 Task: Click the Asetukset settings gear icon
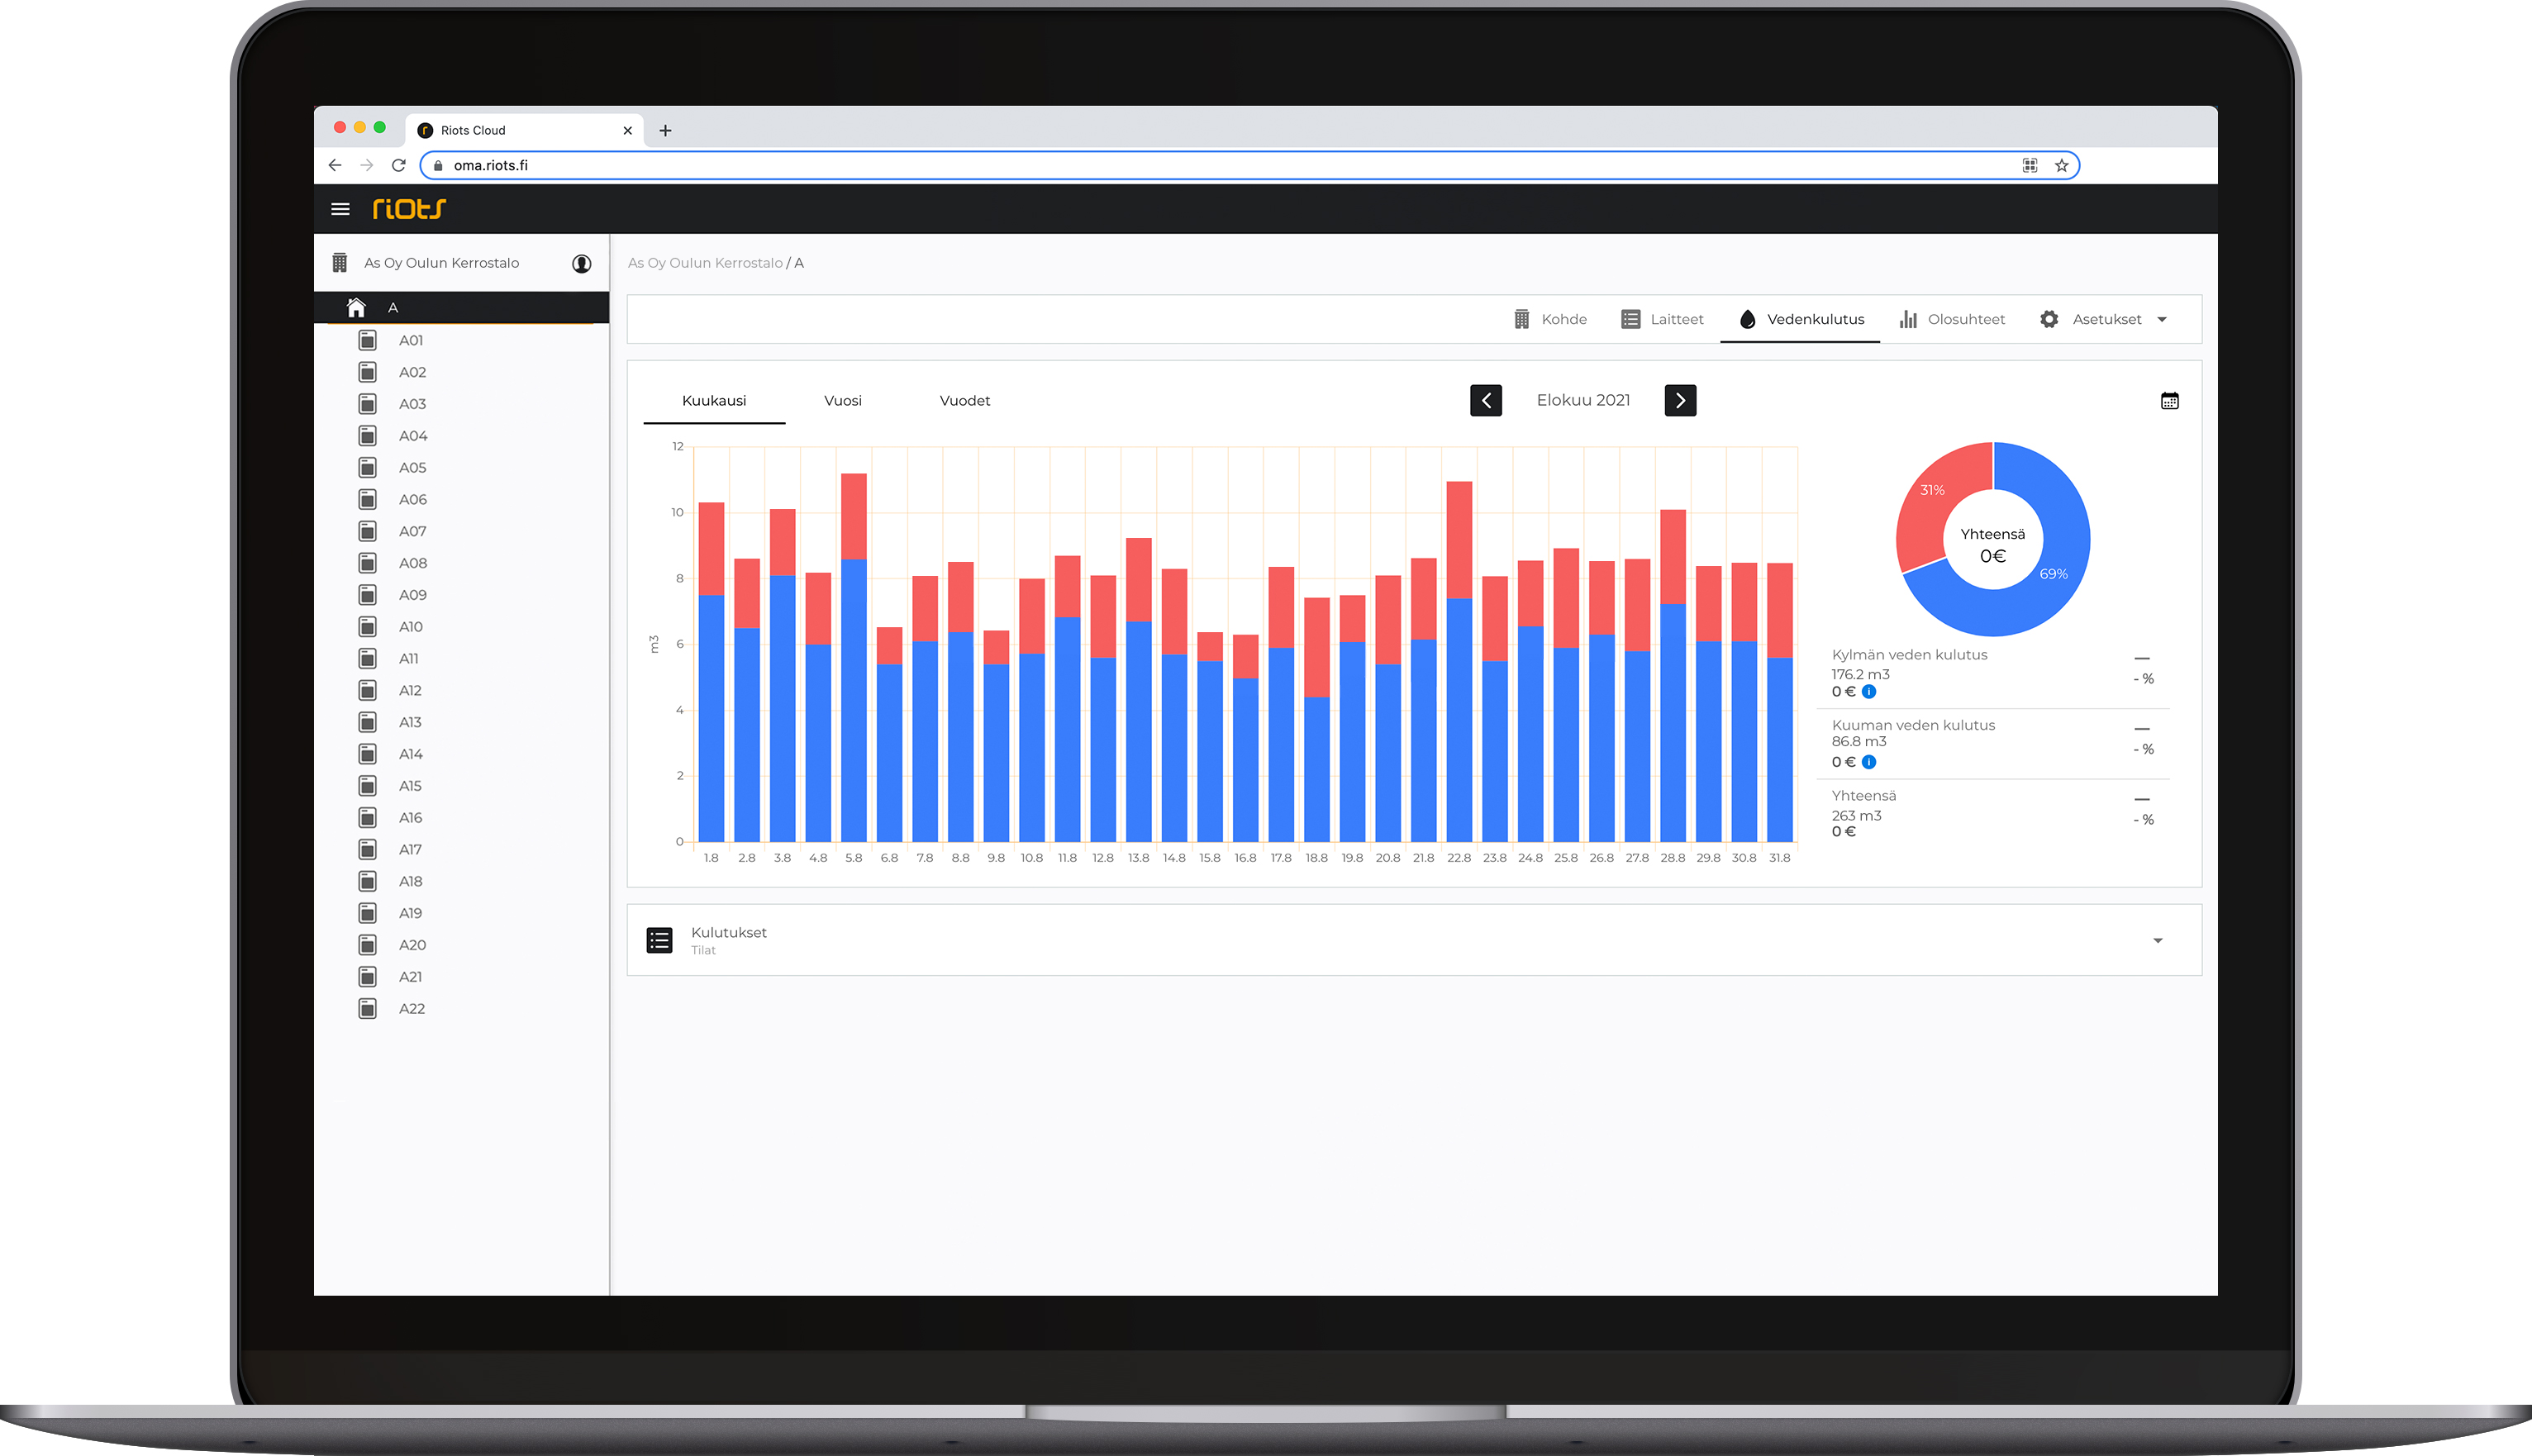[x=2052, y=318]
